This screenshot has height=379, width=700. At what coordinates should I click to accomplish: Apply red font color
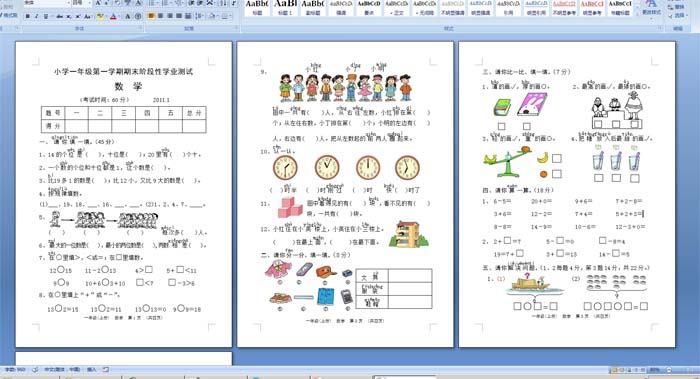113,16
